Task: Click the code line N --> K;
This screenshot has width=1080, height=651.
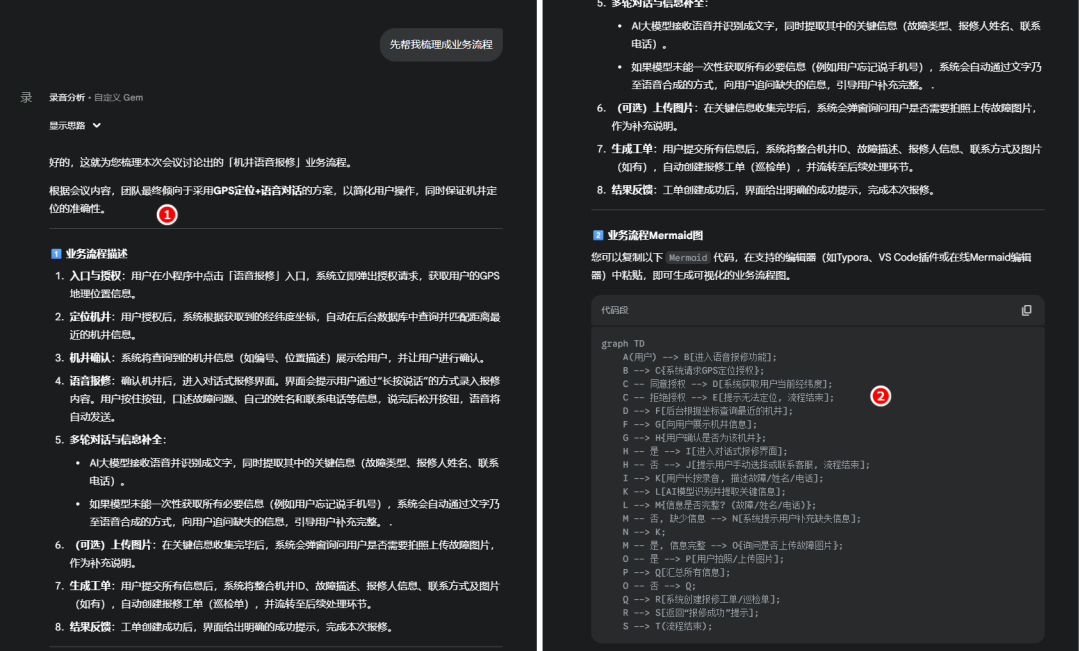Action: point(645,532)
